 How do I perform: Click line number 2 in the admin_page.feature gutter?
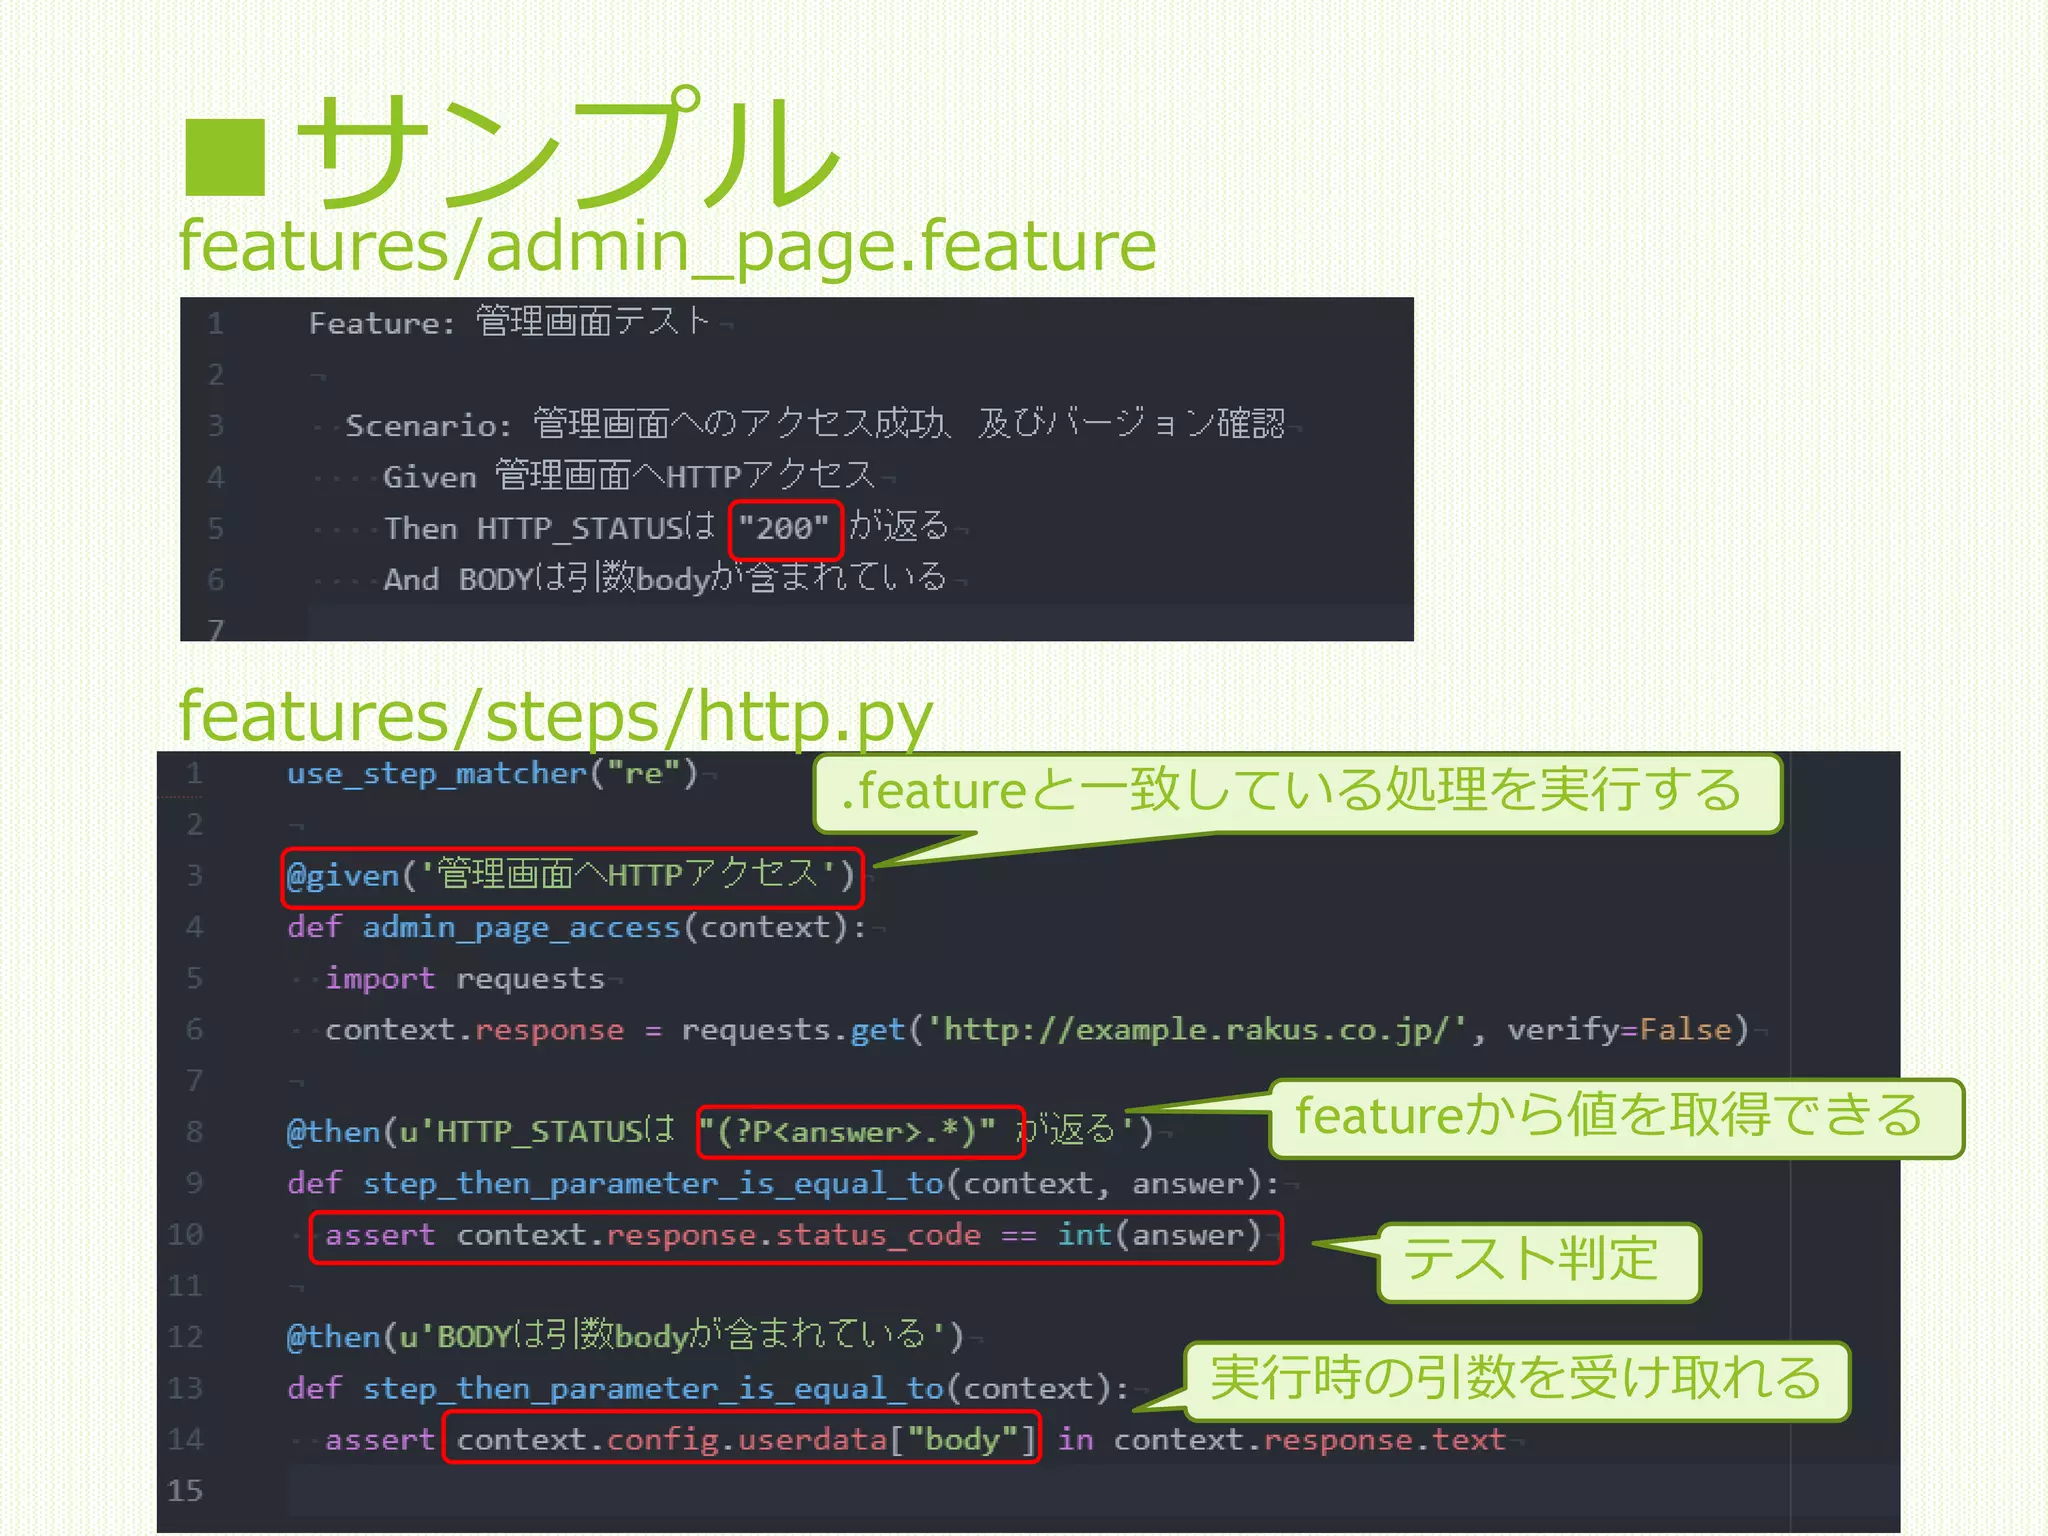[216, 374]
